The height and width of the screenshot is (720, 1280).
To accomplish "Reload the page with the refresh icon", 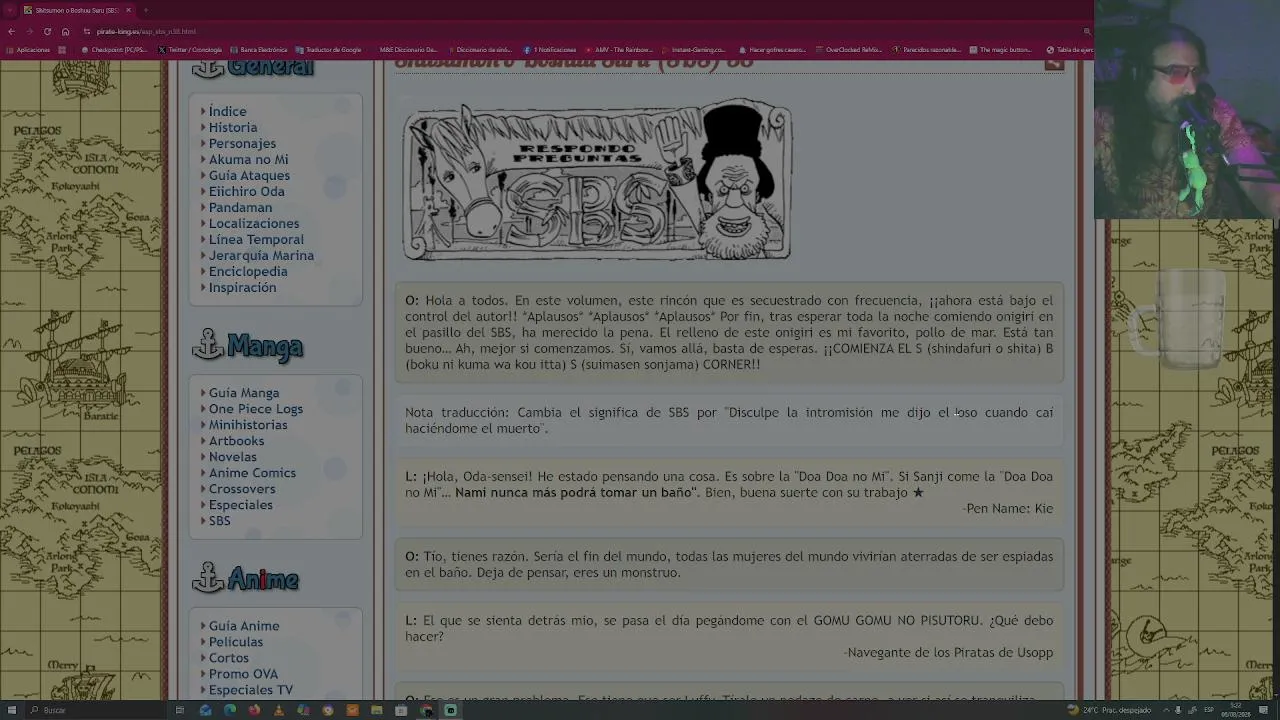I will coord(47,31).
